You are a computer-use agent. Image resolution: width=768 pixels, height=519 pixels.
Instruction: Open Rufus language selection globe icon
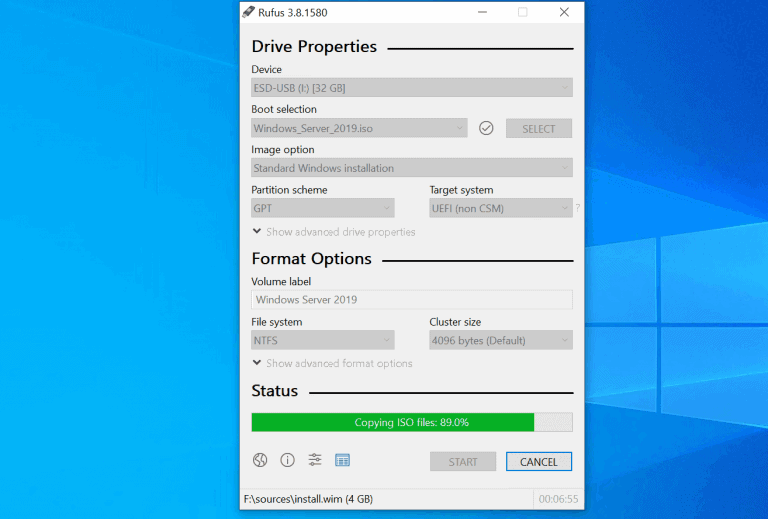(260, 460)
